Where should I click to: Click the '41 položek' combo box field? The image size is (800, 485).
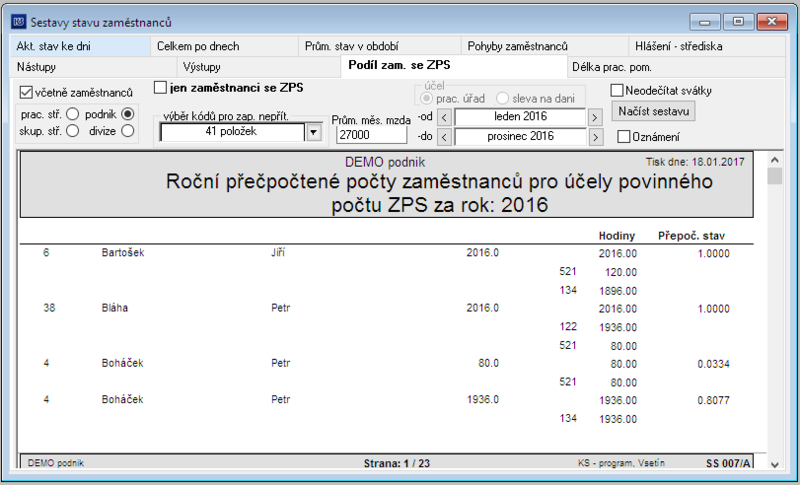pos(232,132)
